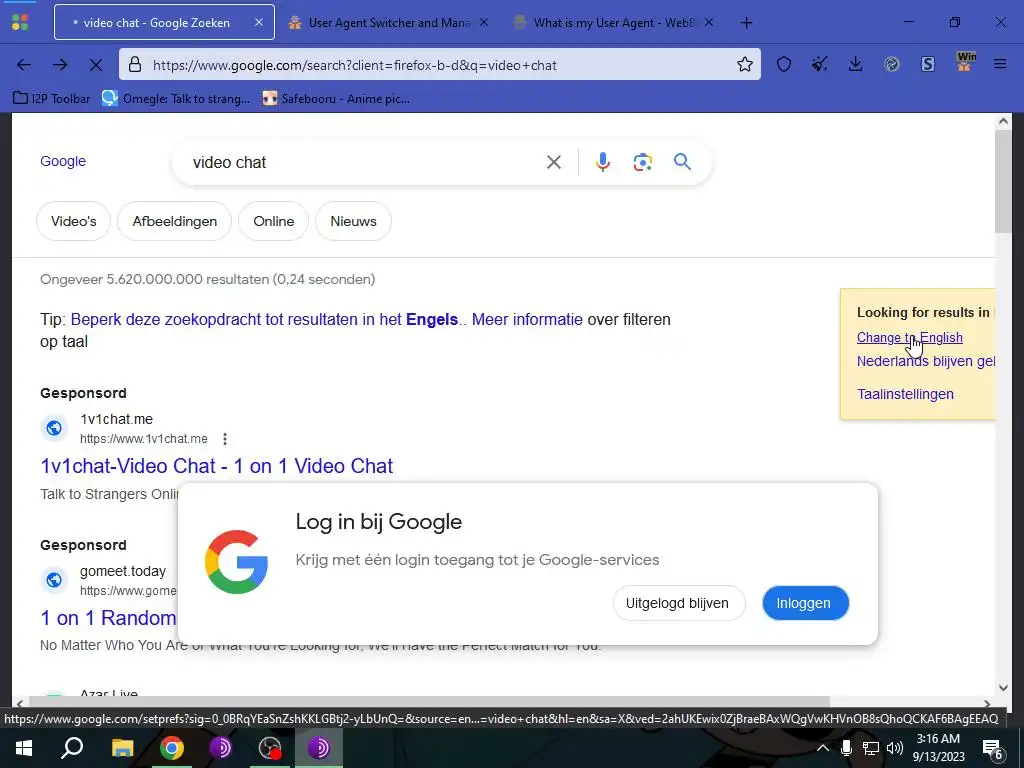Show hidden system tray icons chevron
This screenshot has width=1024, height=768.
click(823, 748)
